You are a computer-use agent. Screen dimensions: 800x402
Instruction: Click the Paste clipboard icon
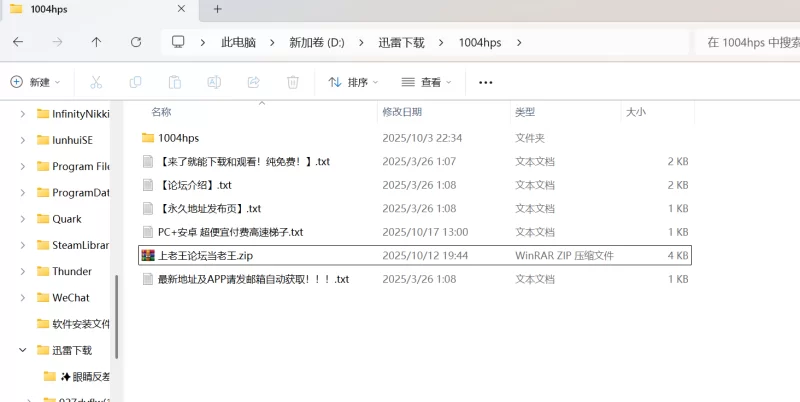pos(174,82)
